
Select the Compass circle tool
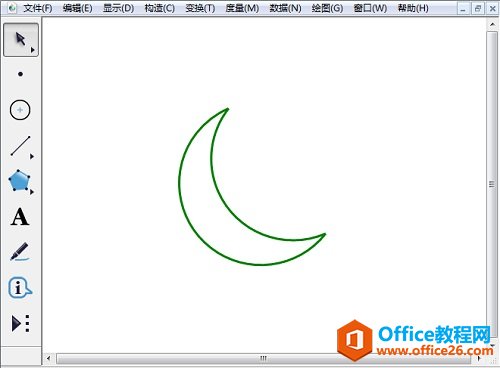click(20, 110)
